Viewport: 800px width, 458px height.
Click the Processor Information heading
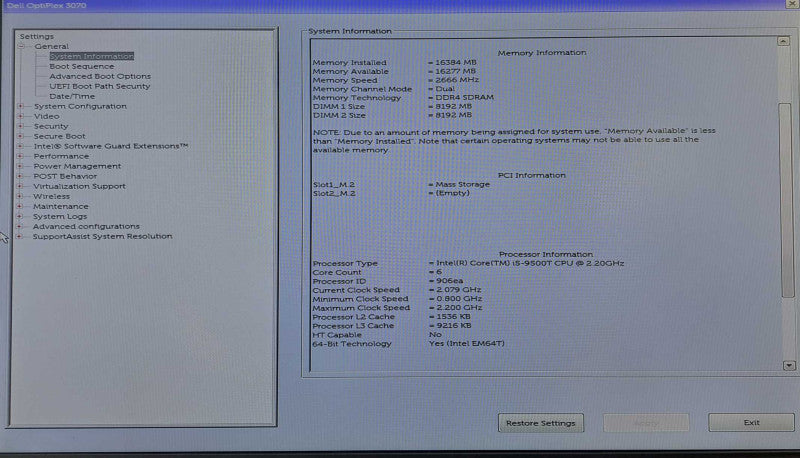click(546, 254)
